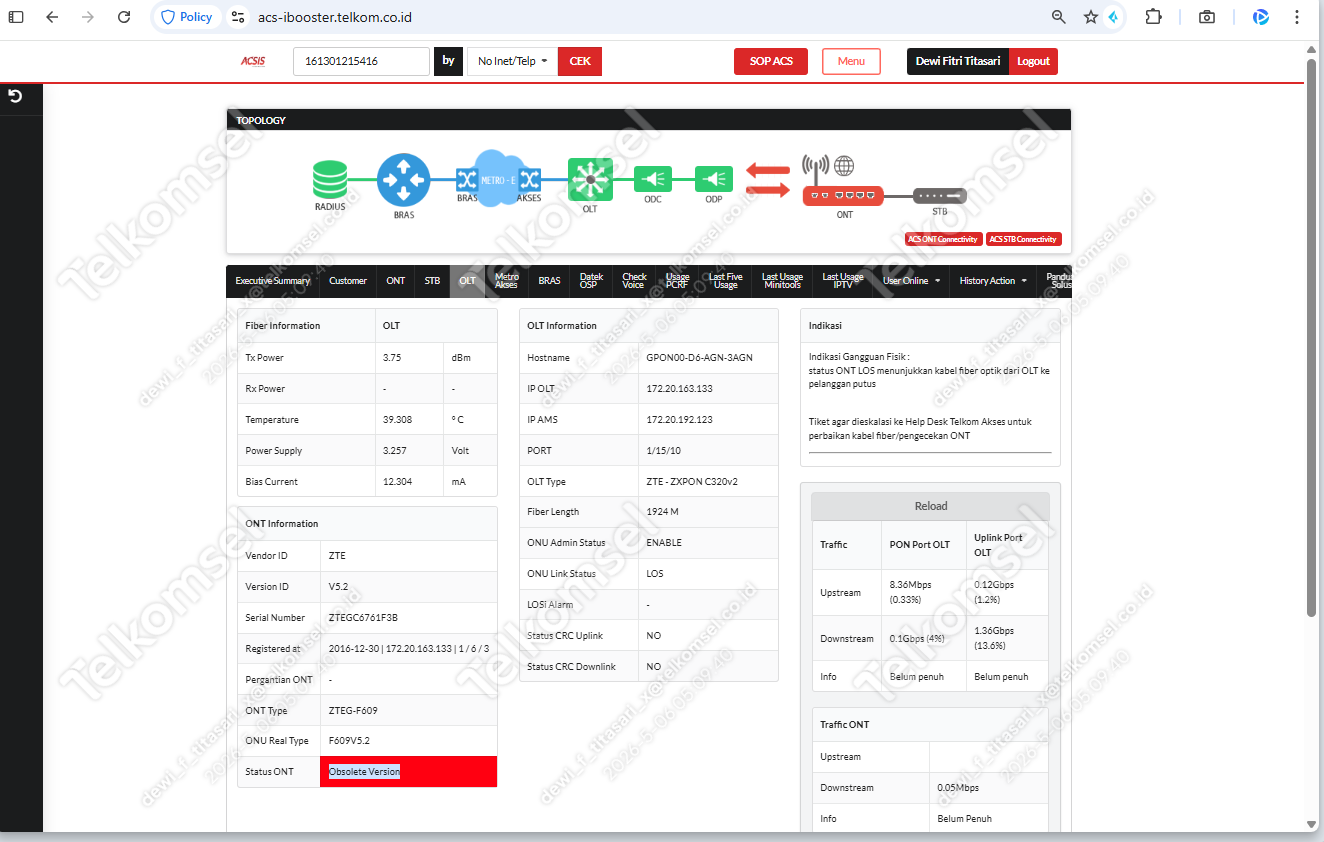Select the OLT node icon in topology
This screenshot has height=842, width=1324.
590,179
